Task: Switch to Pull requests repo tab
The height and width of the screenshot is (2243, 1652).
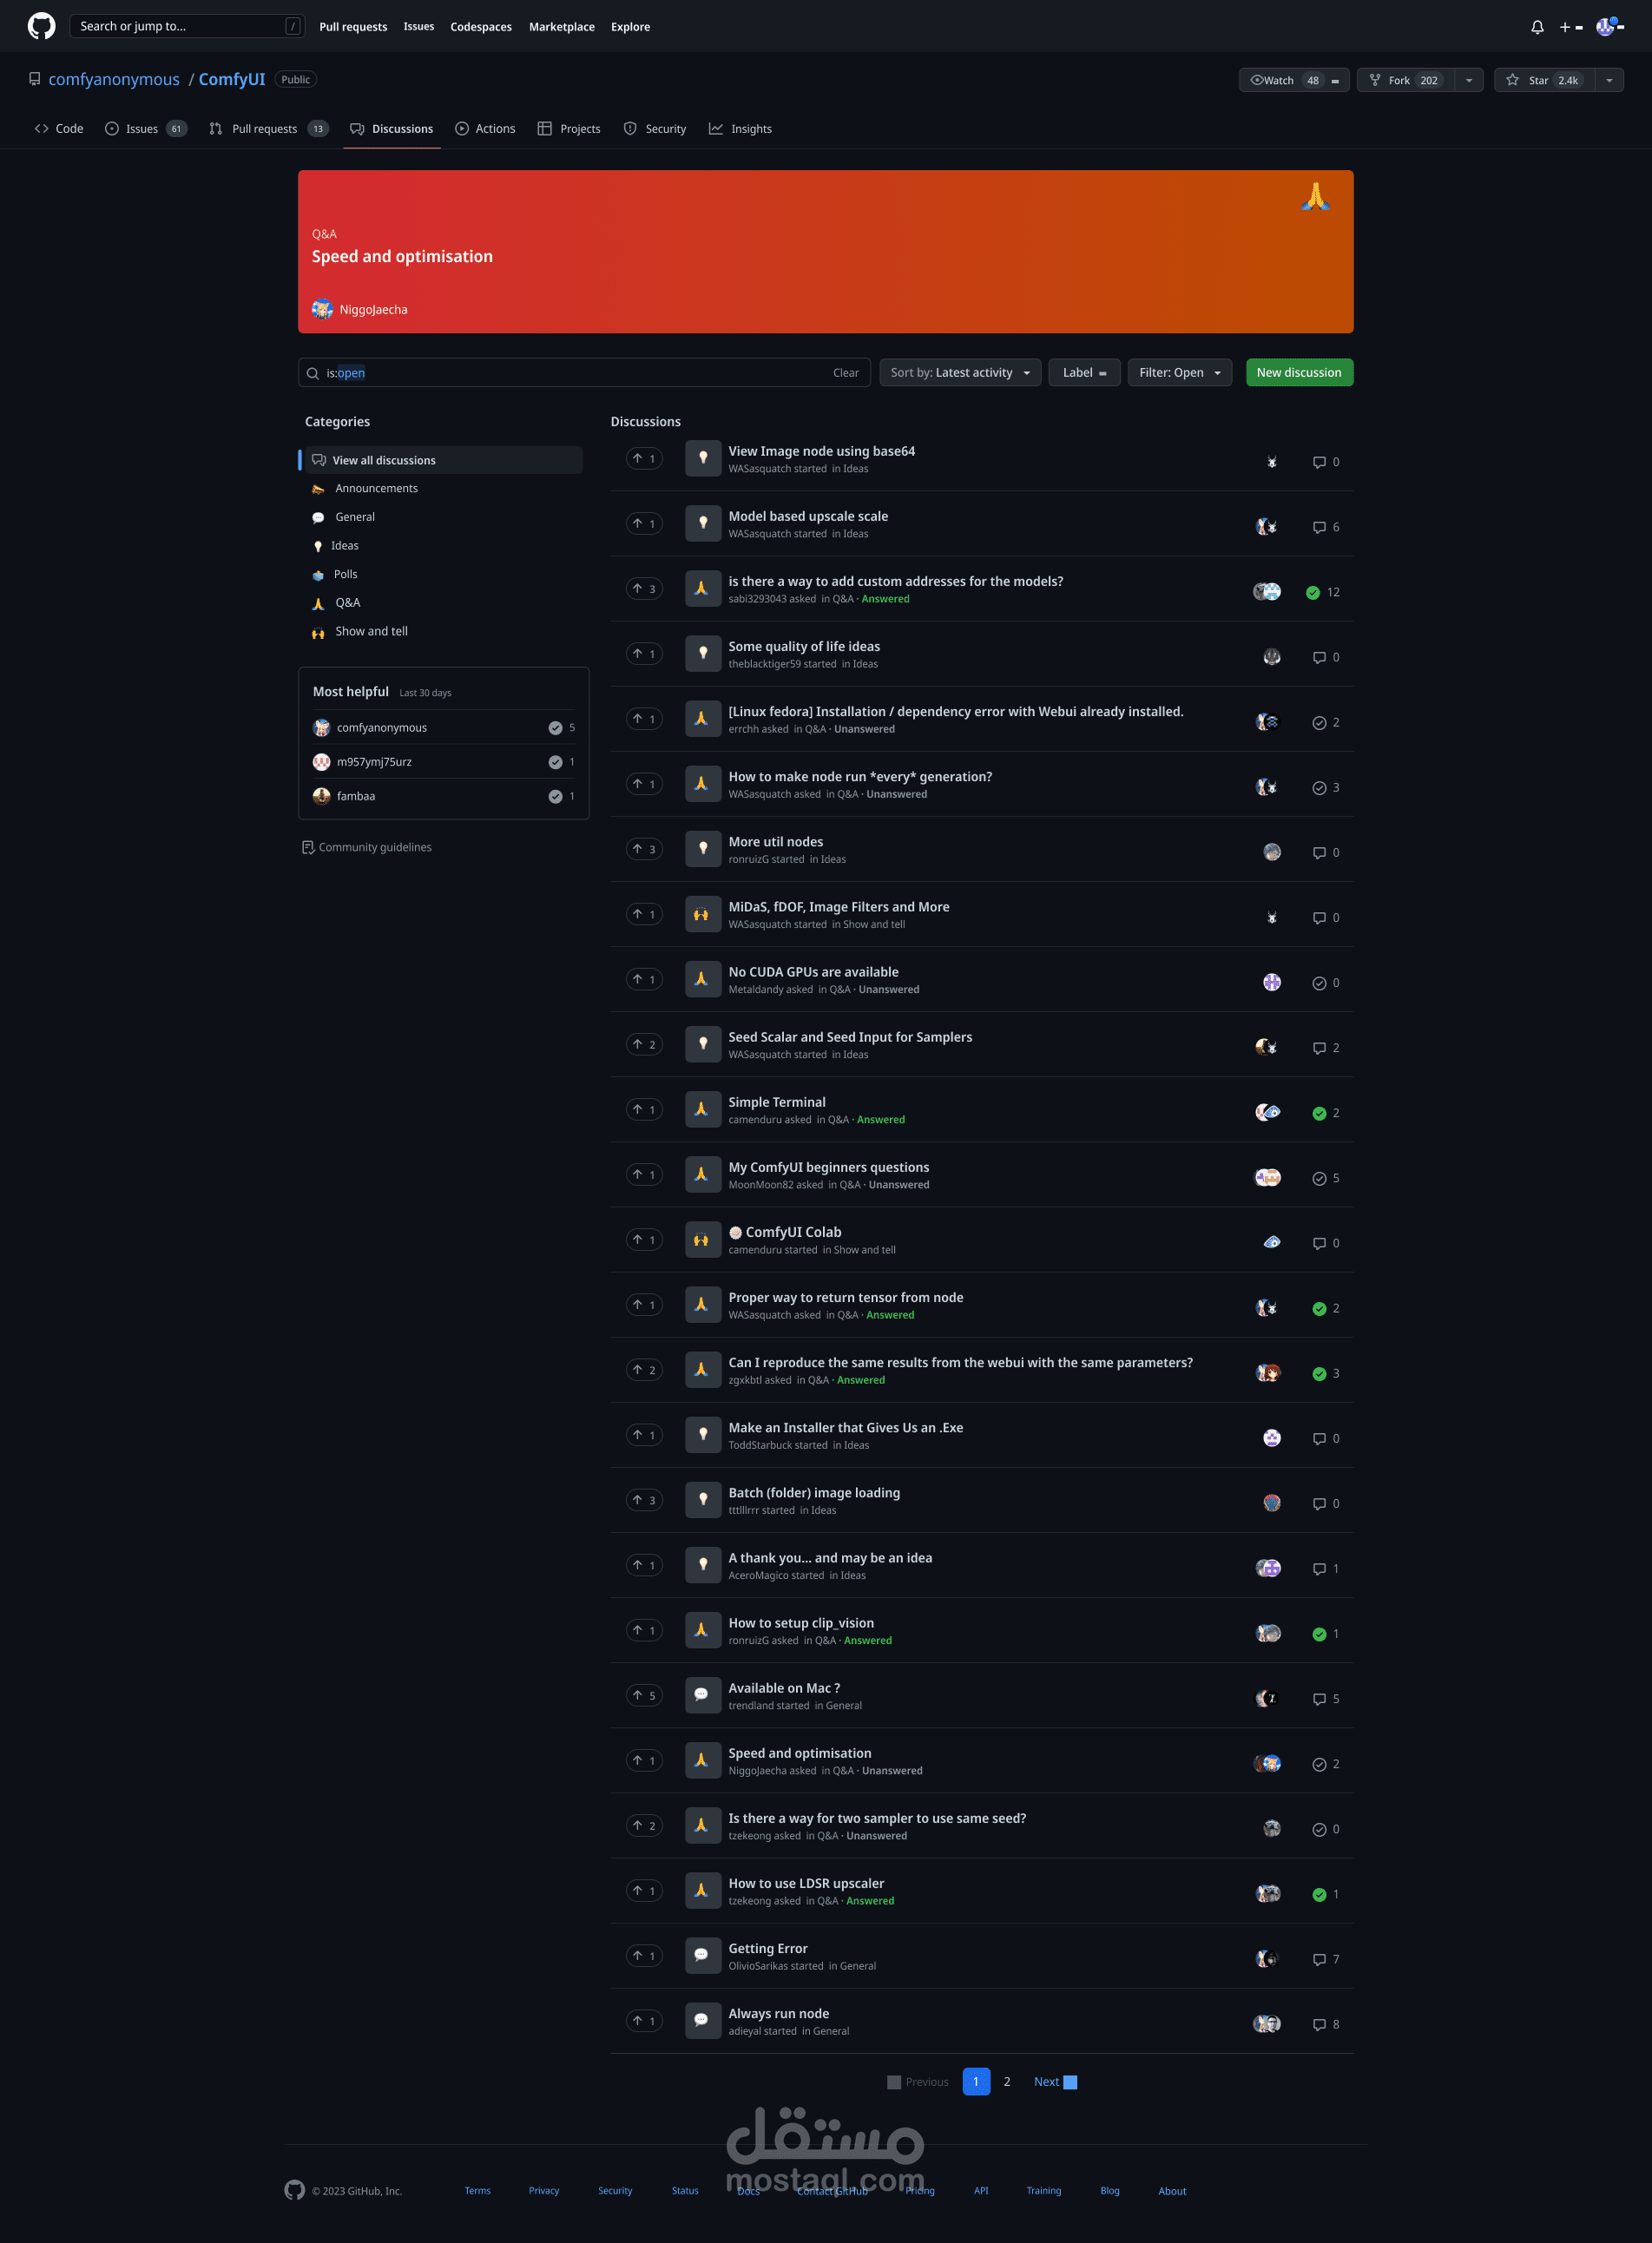Action: click(x=268, y=129)
